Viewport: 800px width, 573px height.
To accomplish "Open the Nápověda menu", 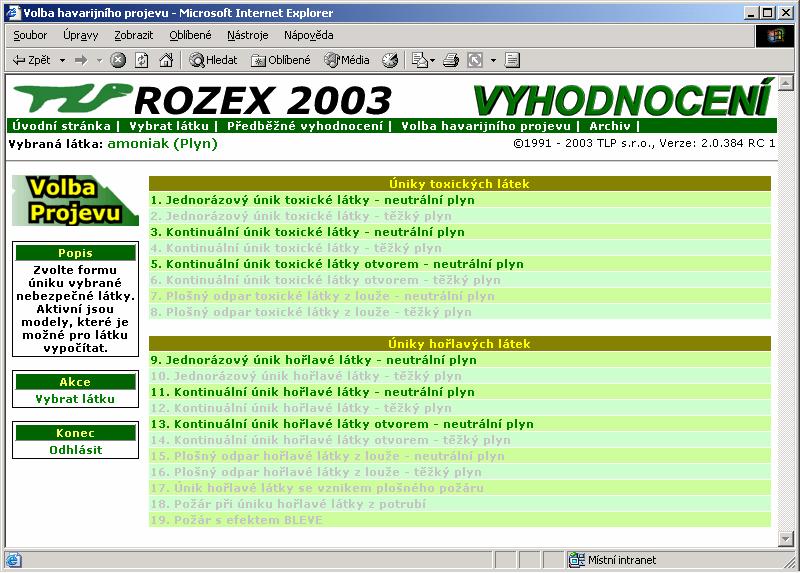I will 309,35.
